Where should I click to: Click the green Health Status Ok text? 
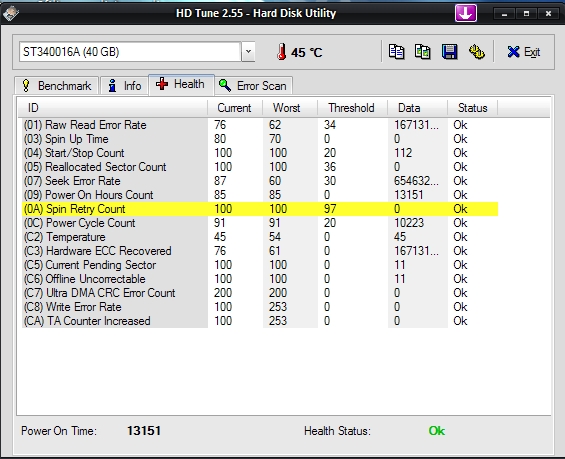tap(437, 431)
